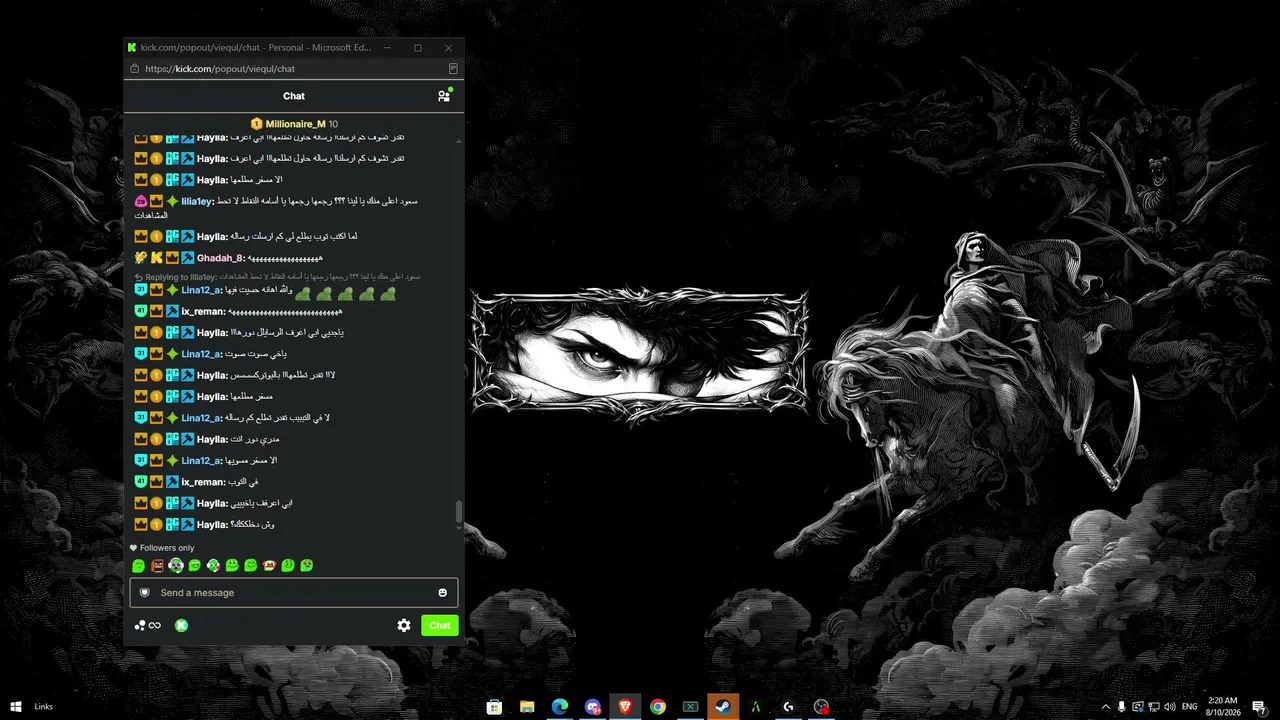This screenshot has height=720, width=1280.
Task: Click the green sparkle badge beside lilia1ey
Action: click(x=172, y=201)
